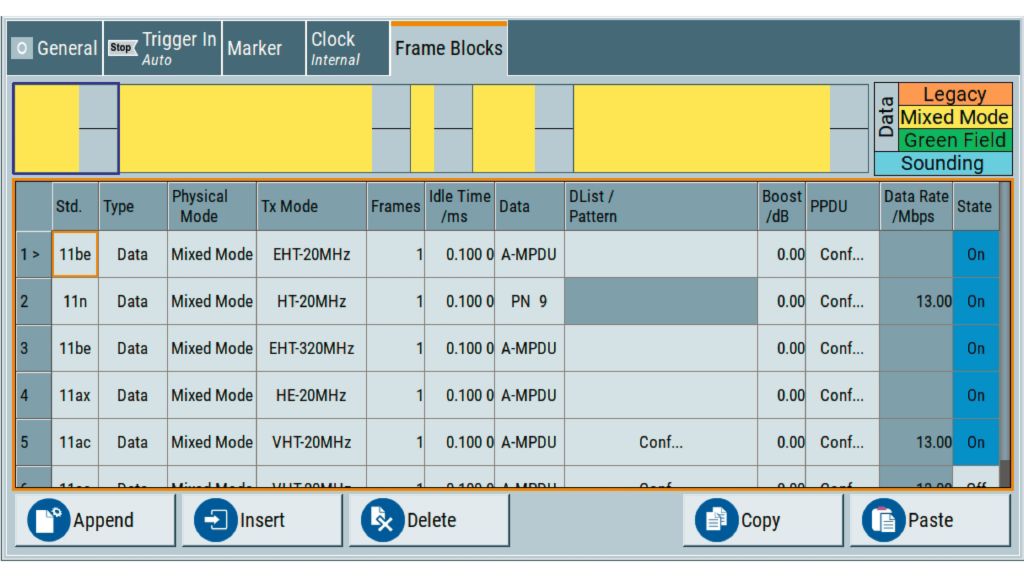This screenshot has height=576, width=1024.
Task: Open Tx Mode dropdown showing HT-20MHz
Action: pos(311,301)
